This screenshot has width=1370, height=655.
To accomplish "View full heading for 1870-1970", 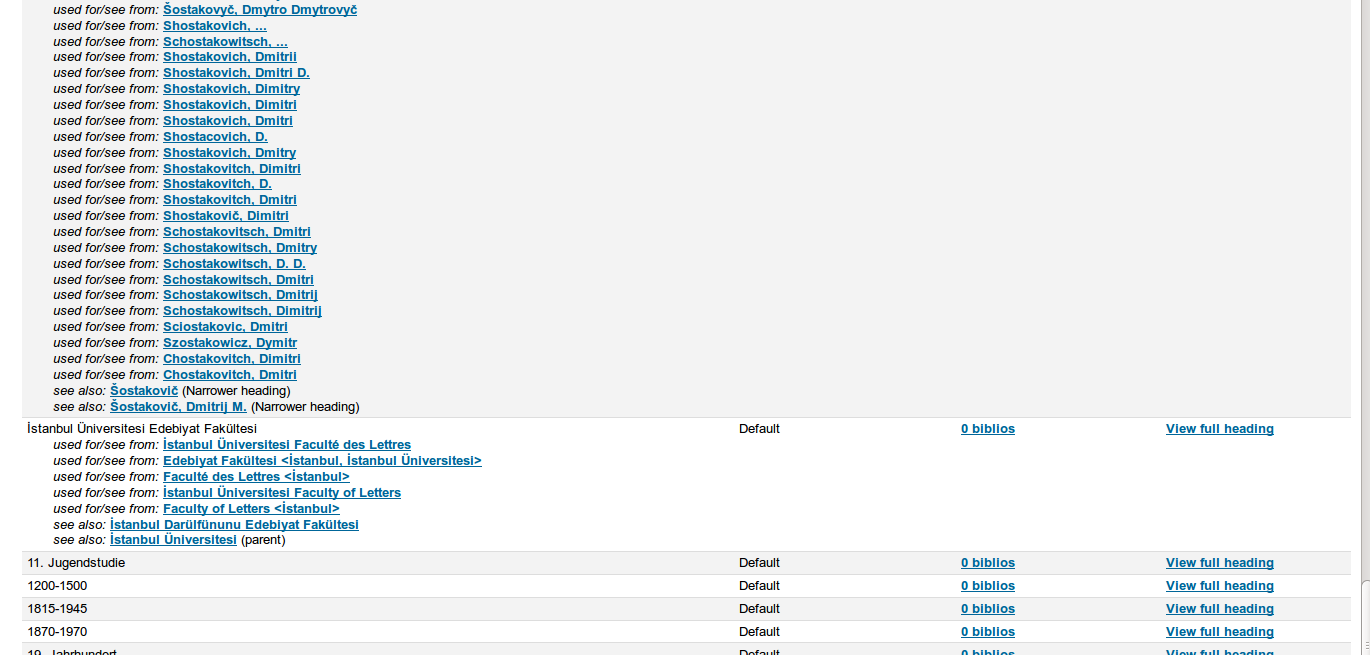I will pyautogui.click(x=1219, y=632).
